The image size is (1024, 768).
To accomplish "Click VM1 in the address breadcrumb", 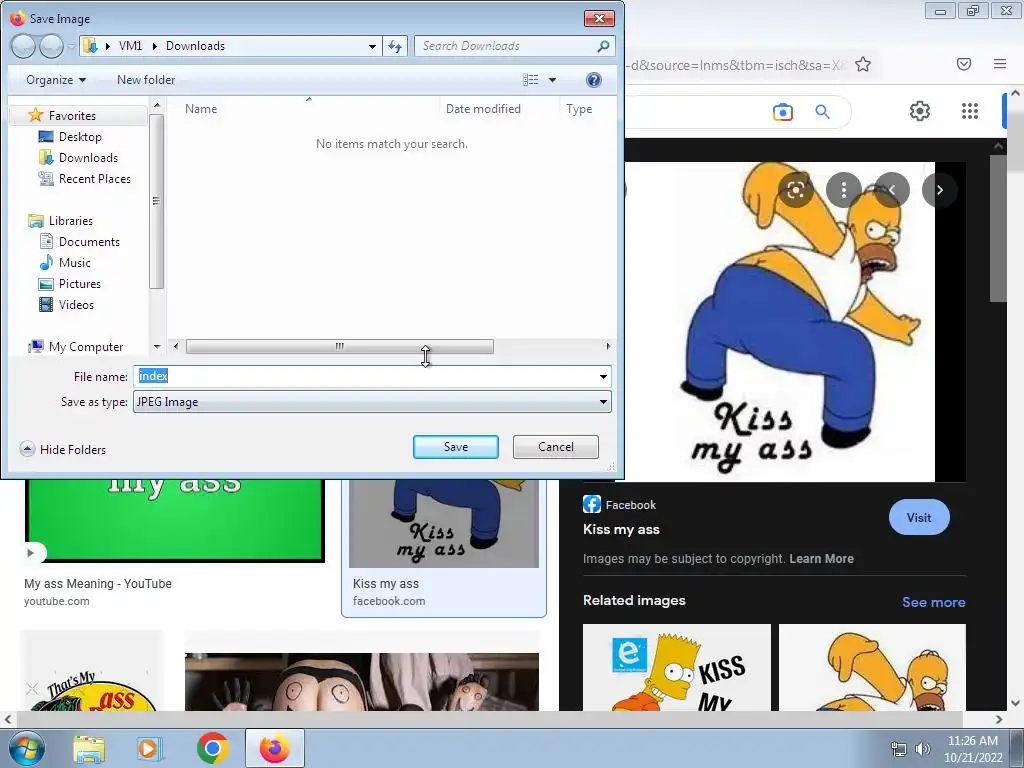I will click(130, 46).
